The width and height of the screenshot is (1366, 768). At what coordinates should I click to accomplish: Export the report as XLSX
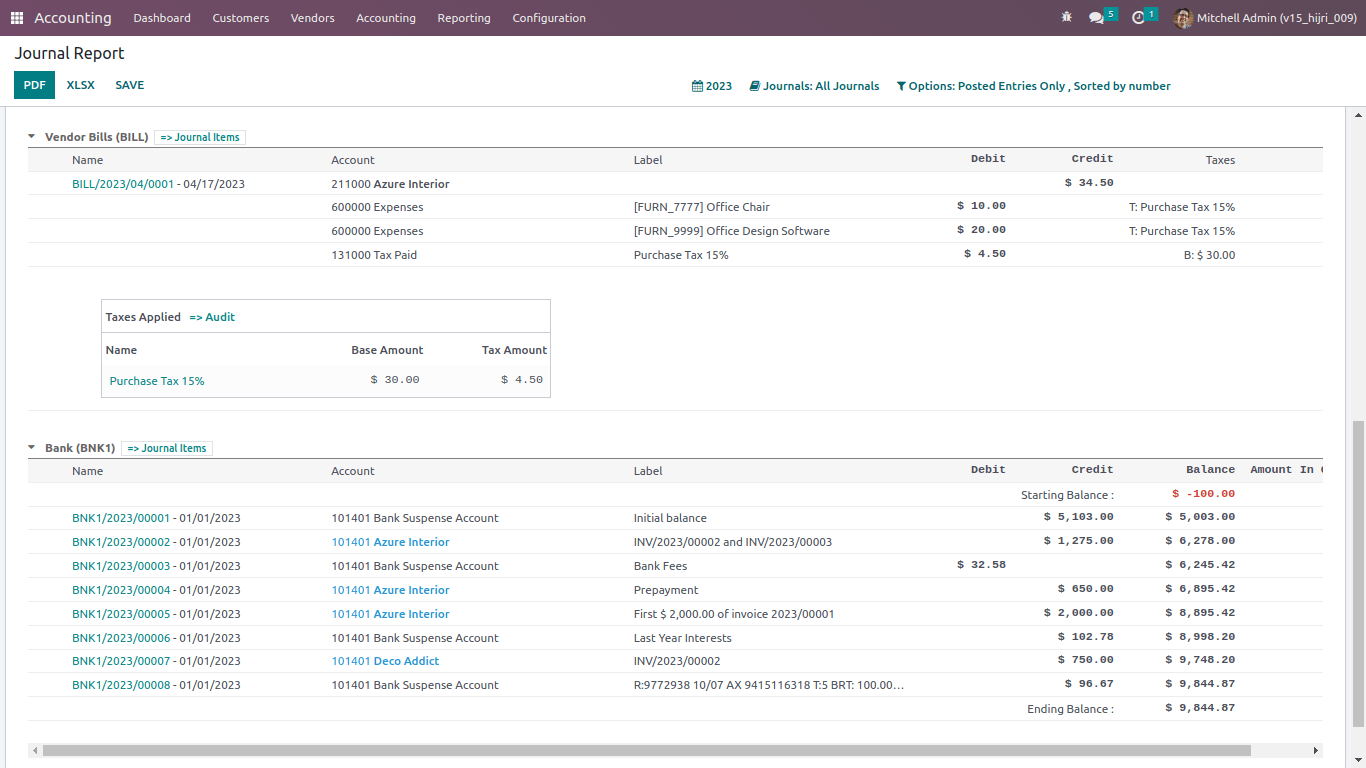[81, 85]
